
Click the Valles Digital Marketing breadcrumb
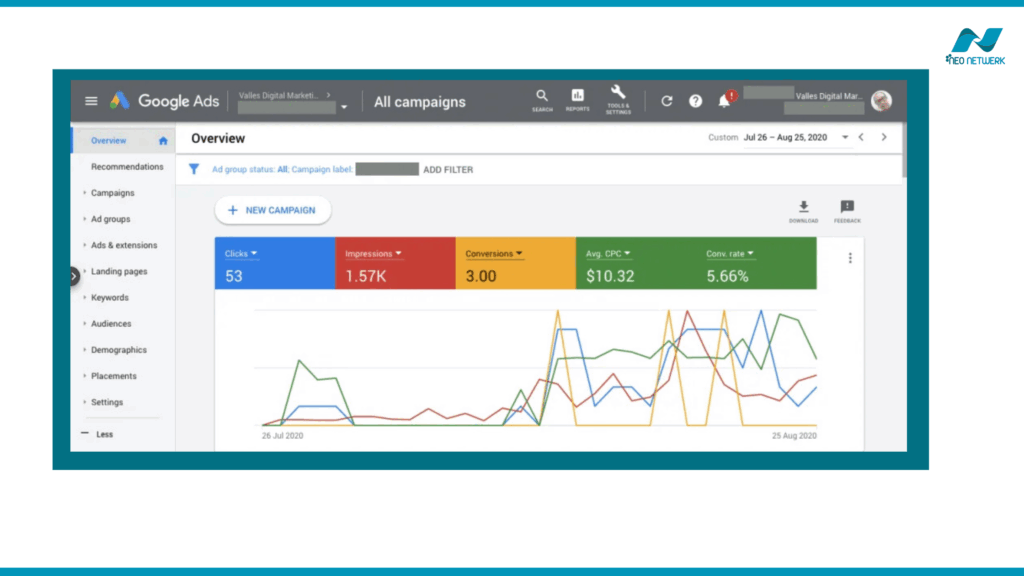click(x=279, y=95)
